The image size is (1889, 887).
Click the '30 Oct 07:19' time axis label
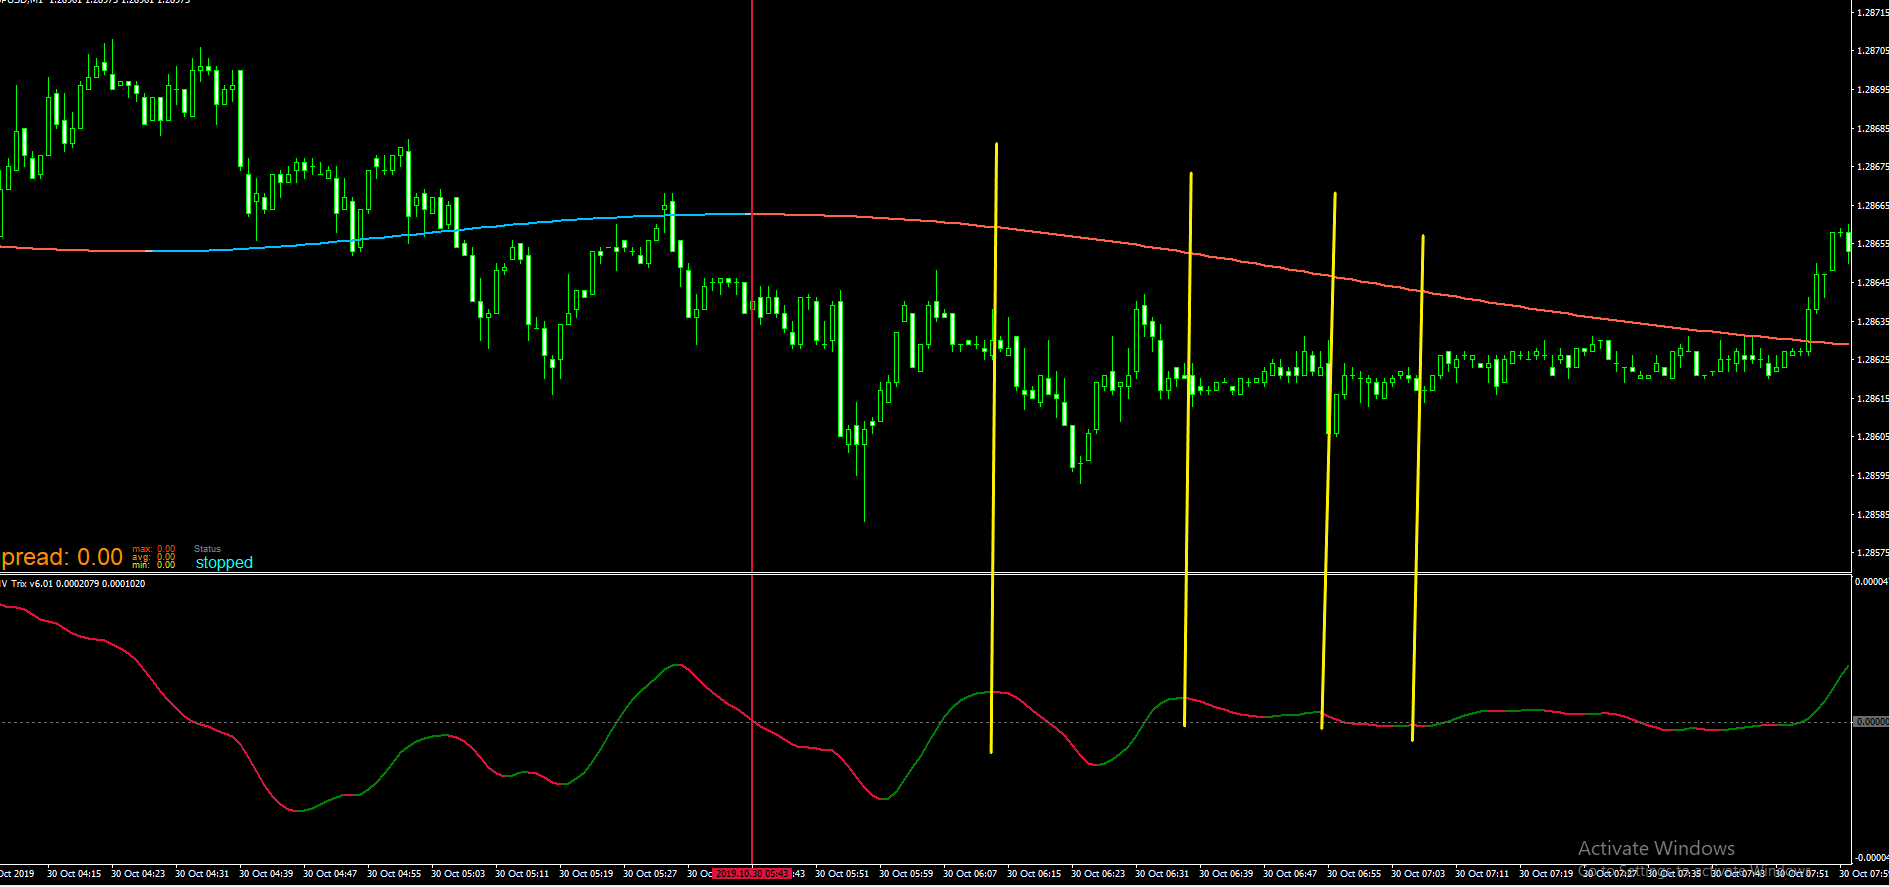tap(1546, 873)
